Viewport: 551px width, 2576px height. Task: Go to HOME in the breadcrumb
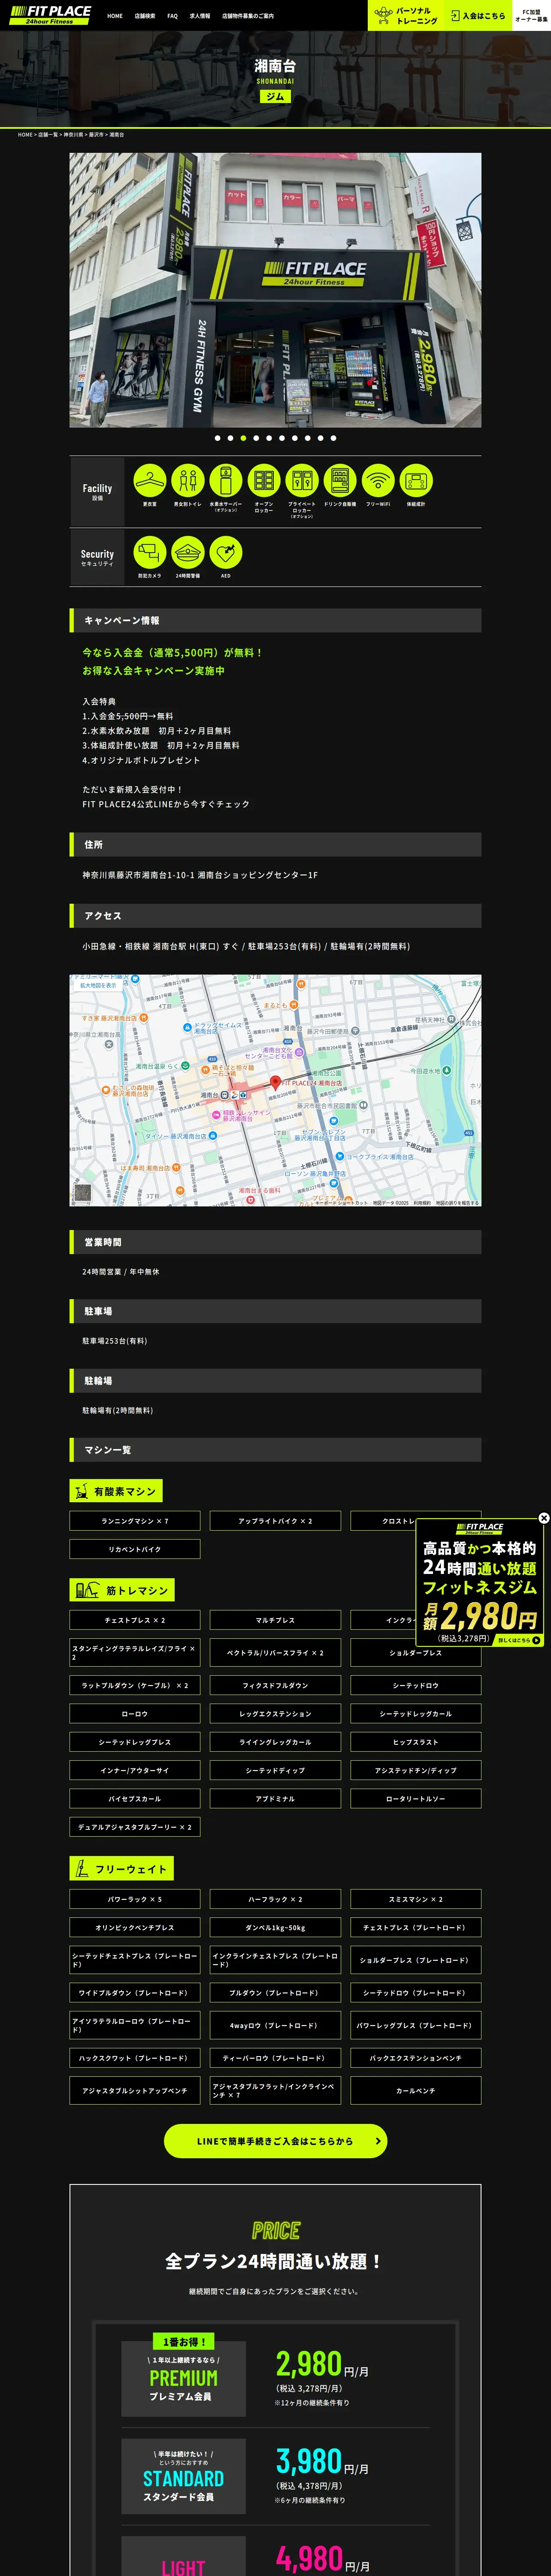point(25,134)
